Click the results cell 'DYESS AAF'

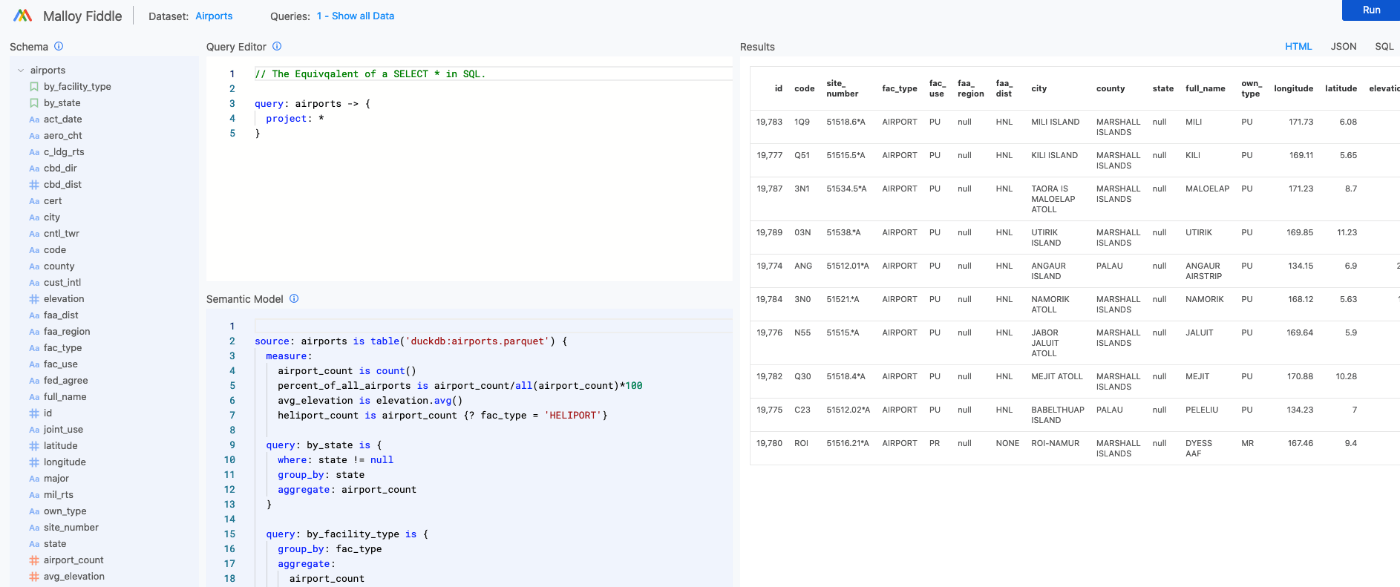tap(1198, 448)
